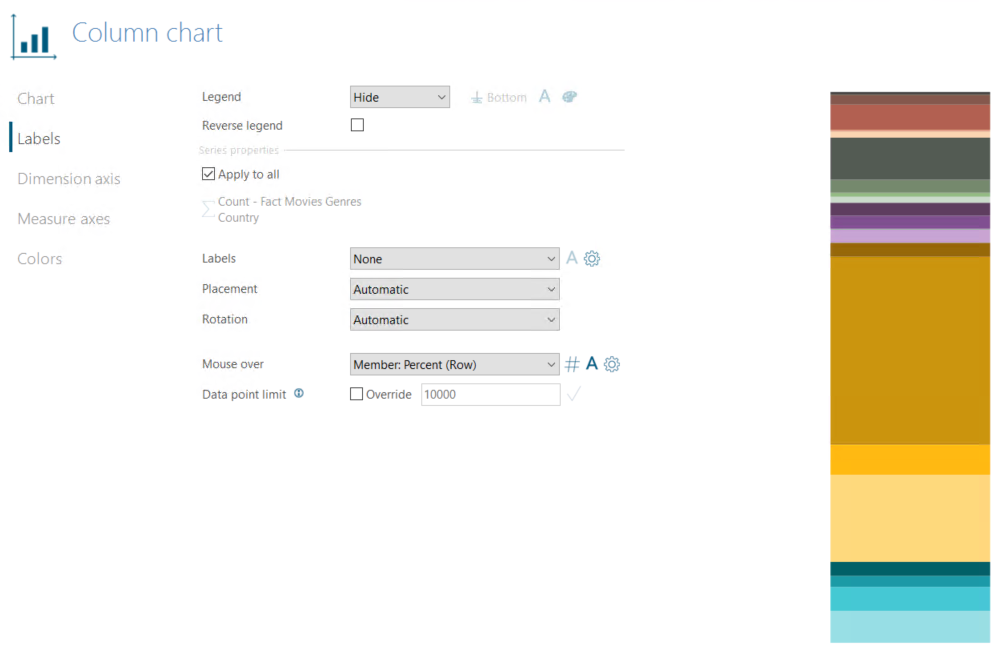The width and height of the screenshot is (1004, 654).
Task: Click the turquoise chart segment
Action: 910,598
